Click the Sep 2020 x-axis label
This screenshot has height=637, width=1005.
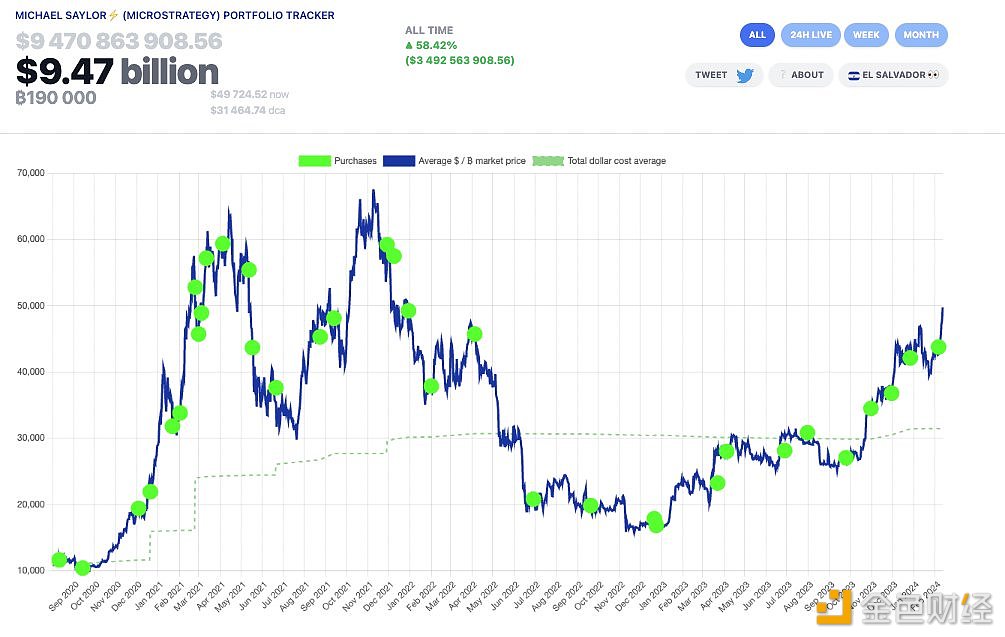[x=64, y=595]
